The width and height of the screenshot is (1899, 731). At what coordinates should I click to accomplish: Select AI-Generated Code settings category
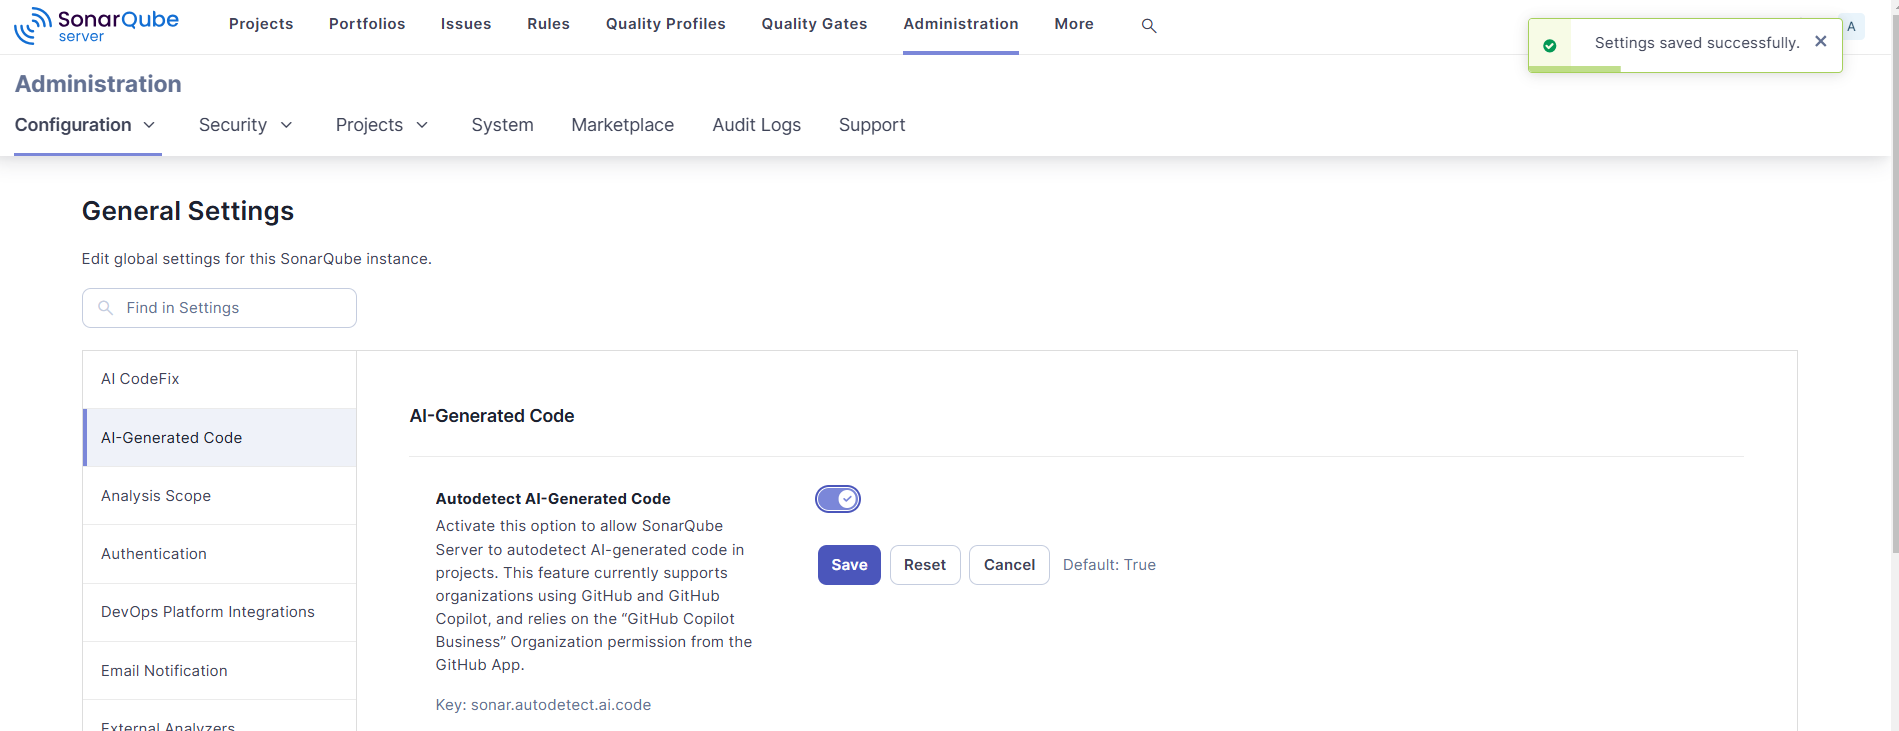click(219, 438)
